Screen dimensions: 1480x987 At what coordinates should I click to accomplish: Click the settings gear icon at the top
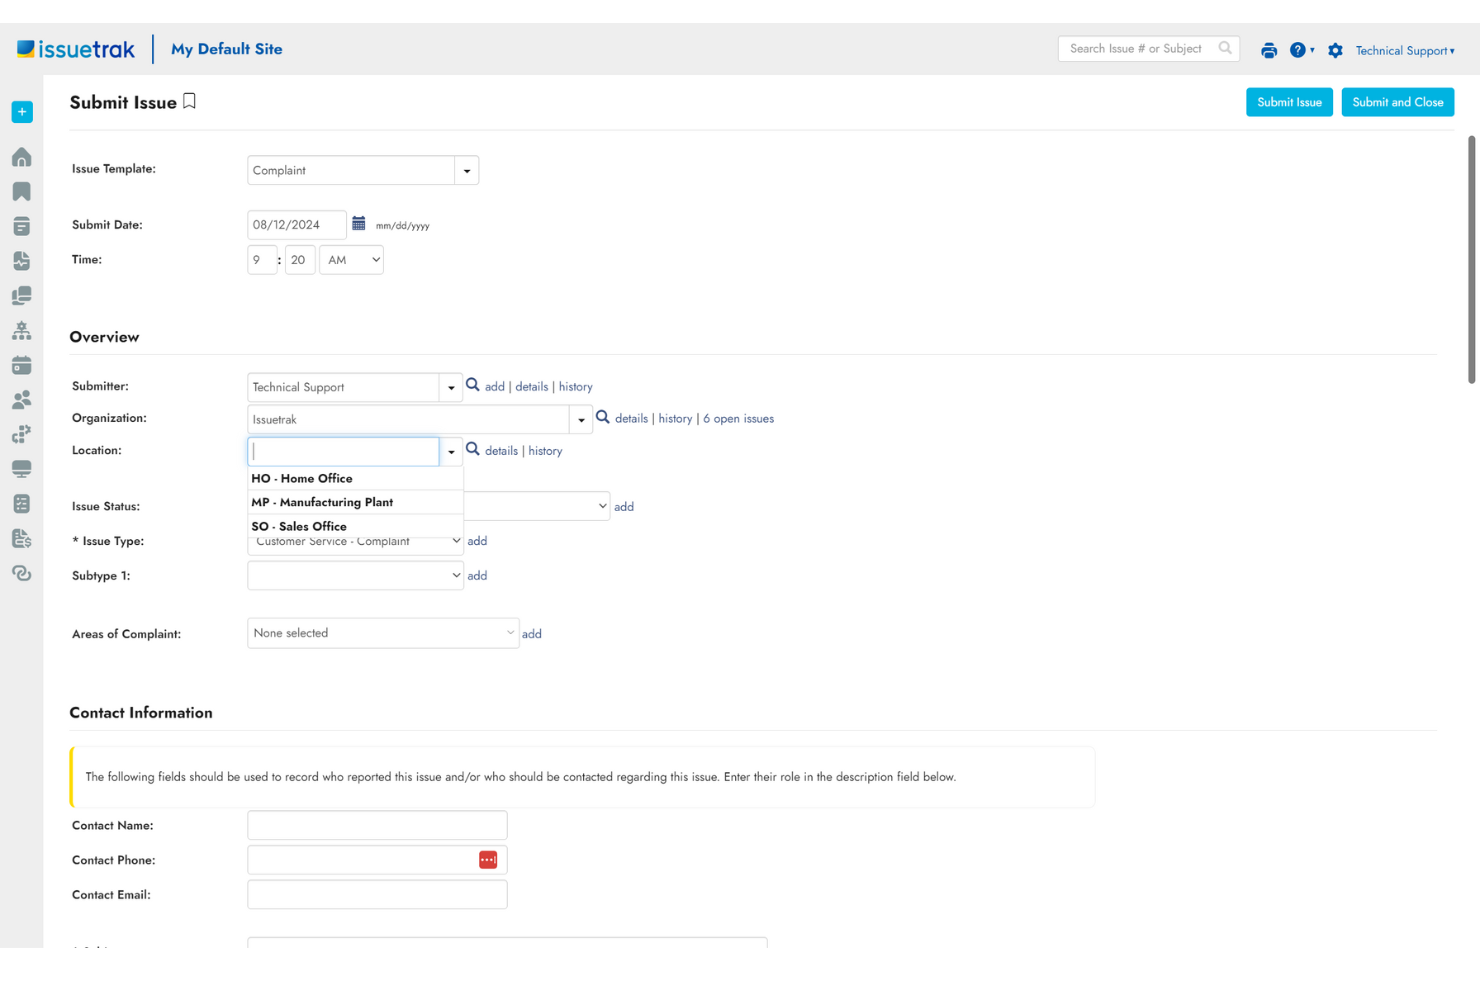(x=1334, y=49)
